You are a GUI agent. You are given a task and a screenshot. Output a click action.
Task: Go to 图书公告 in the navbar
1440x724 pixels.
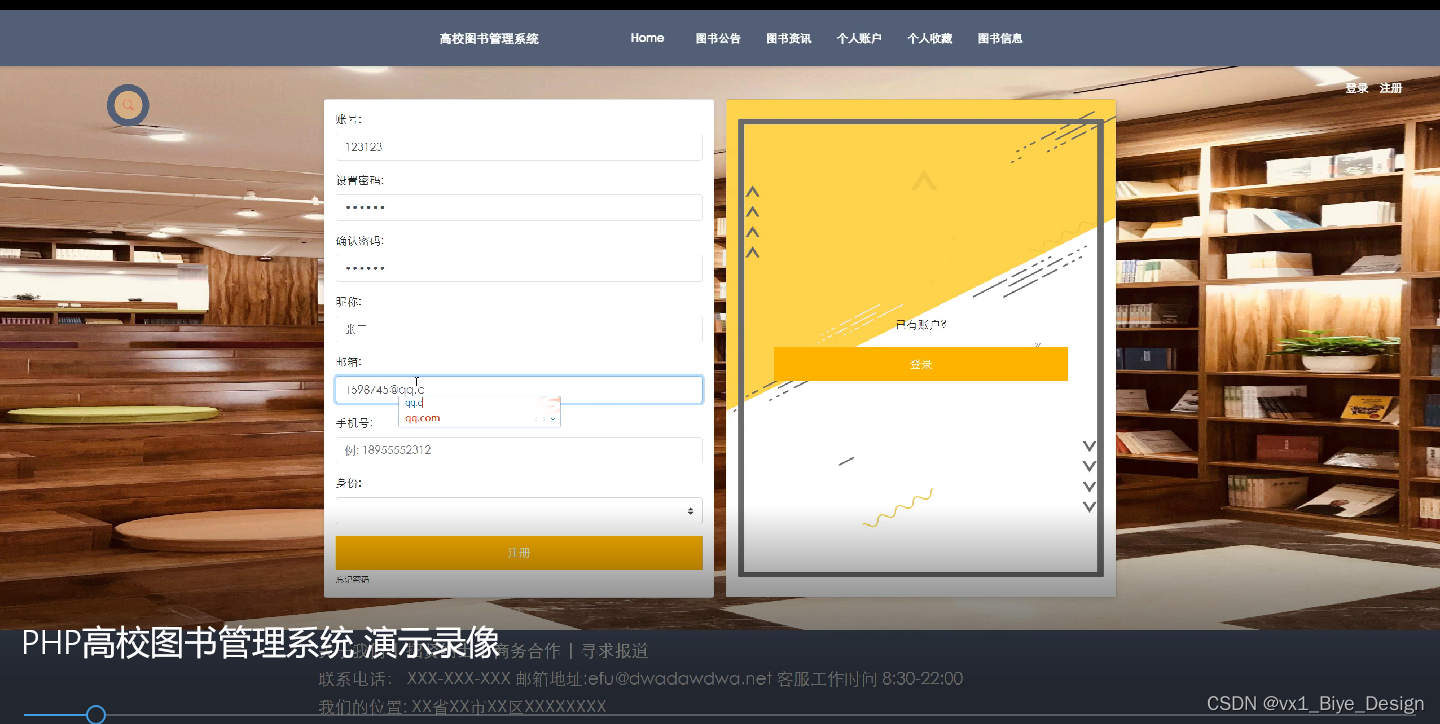tap(718, 39)
